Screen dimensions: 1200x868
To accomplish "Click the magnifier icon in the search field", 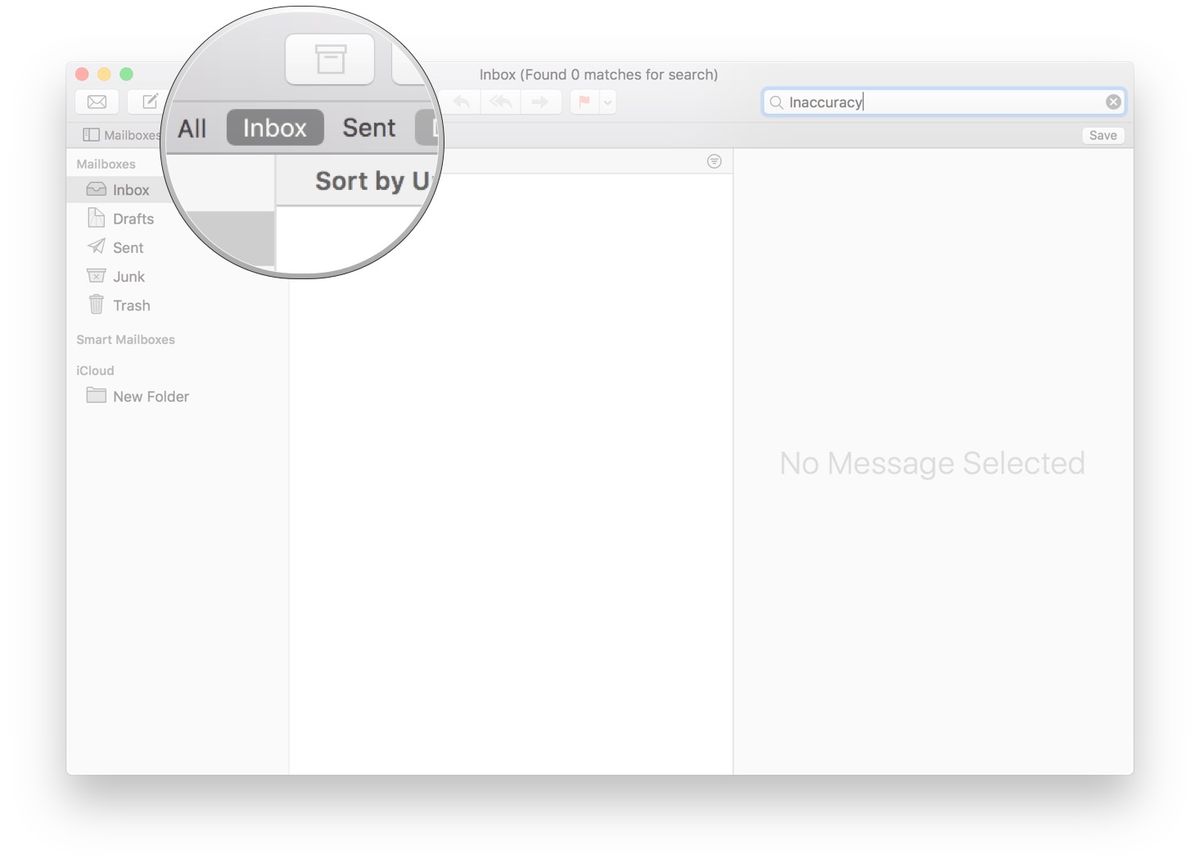I will click(x=775, y=101).
